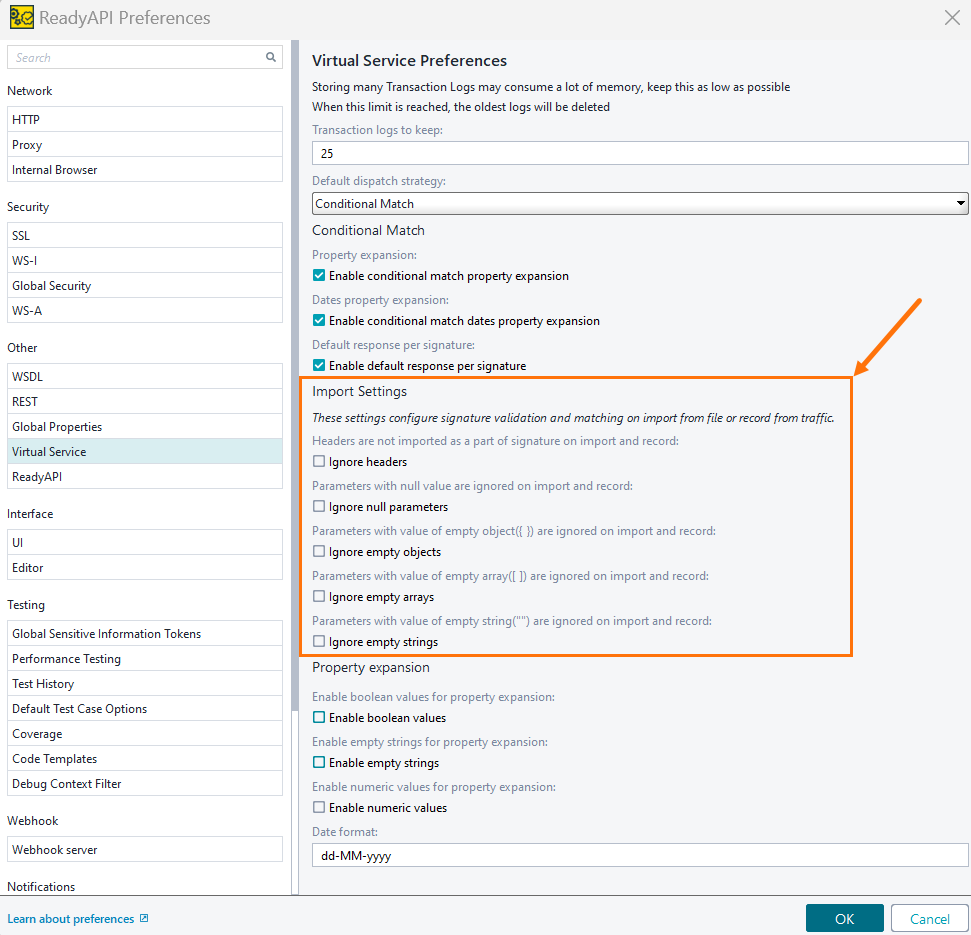Check Ignore empty strings
The width and height of the screenshot is (971, 935).
320,642
